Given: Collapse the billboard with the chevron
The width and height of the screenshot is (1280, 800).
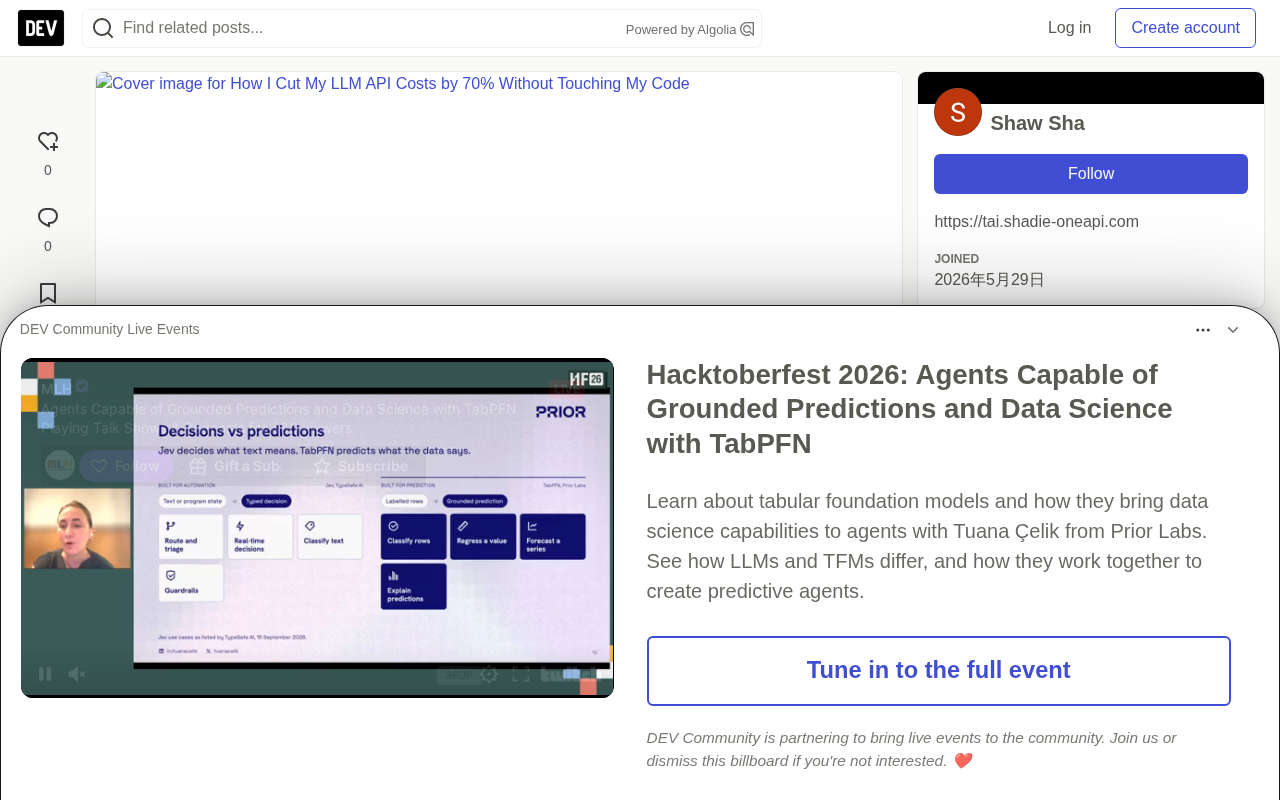Looking at the screenshot, I should coord(1233,330).
